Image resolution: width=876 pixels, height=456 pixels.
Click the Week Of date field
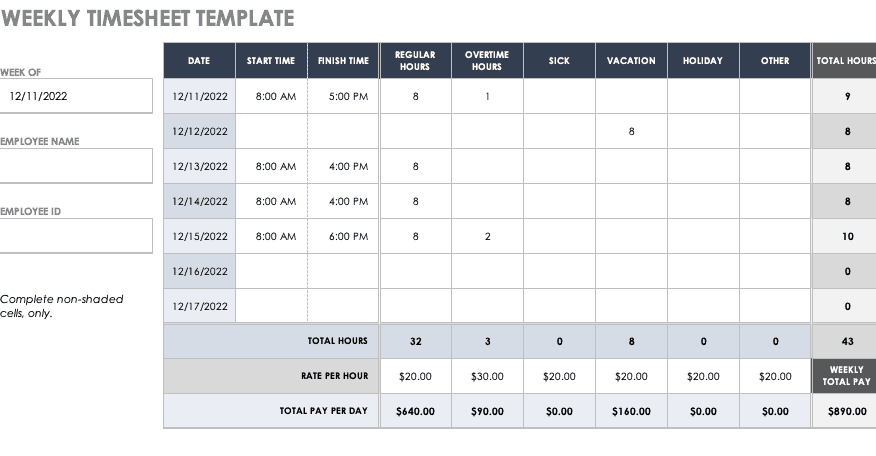pos(76,97)
